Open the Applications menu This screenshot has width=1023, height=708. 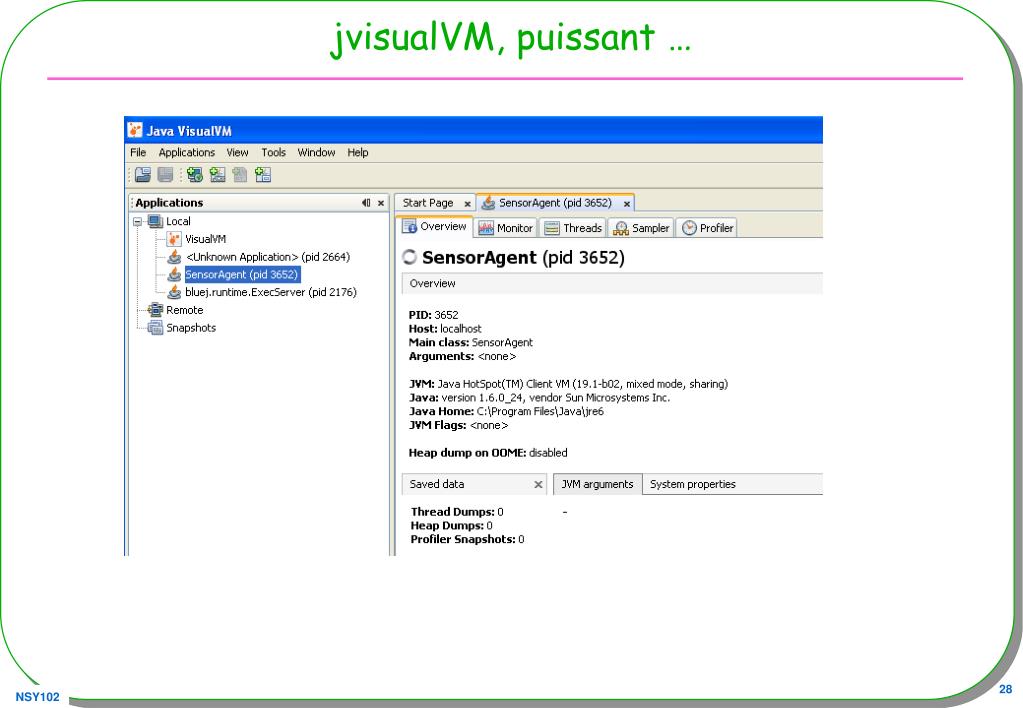click(187, 152)
